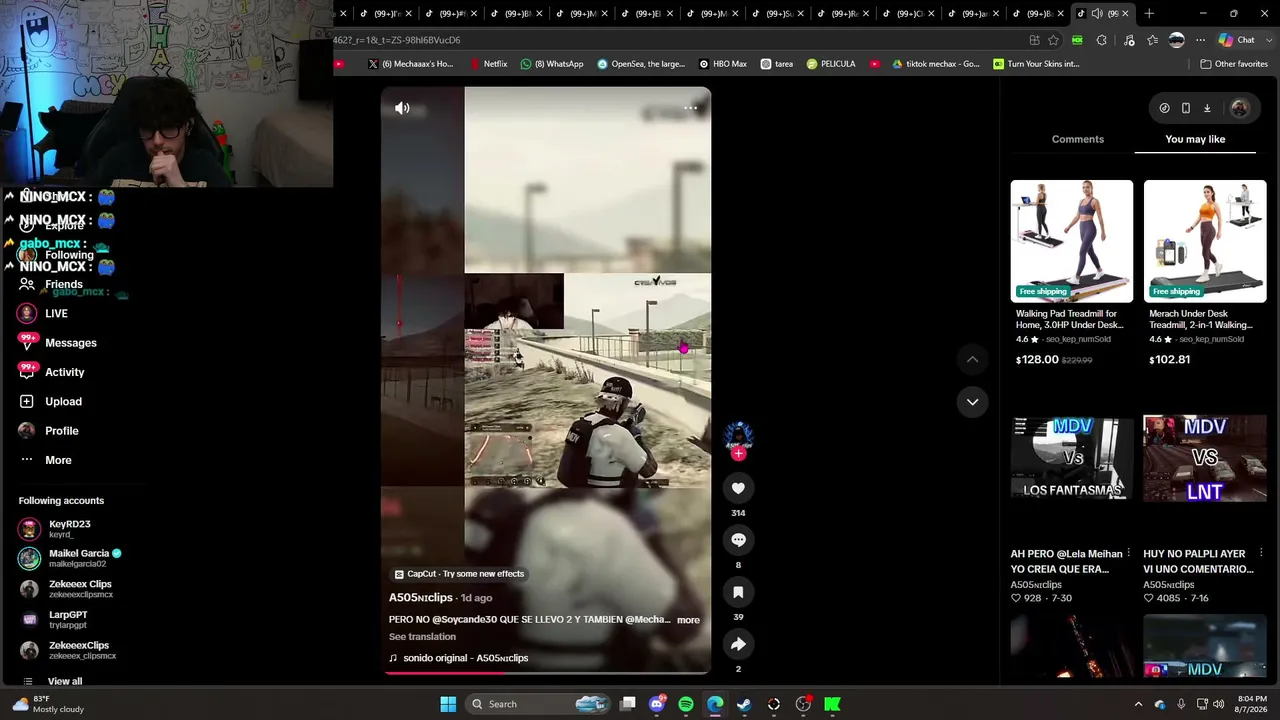Mute the active tab audio
The height and width of the screenshot is (720, 1280).
(x=1097, y=14)
